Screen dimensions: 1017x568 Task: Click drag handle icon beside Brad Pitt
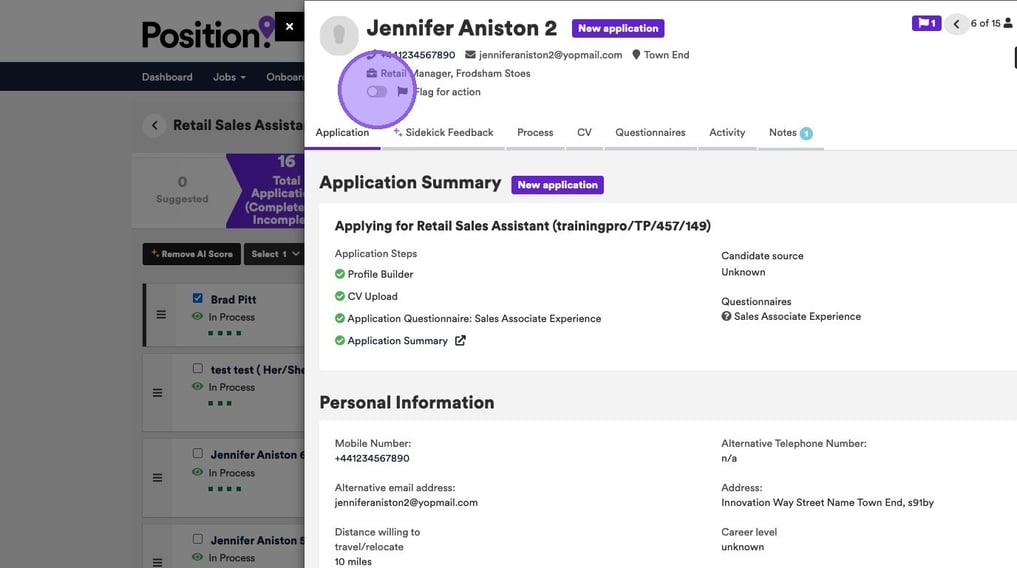click(160, 314)
